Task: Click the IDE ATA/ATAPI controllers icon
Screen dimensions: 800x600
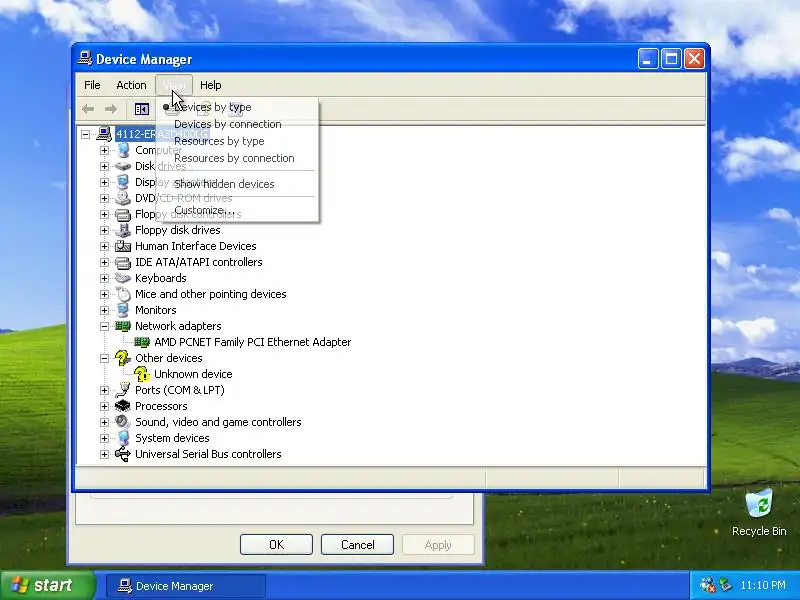Action: (x=123, y=262)
